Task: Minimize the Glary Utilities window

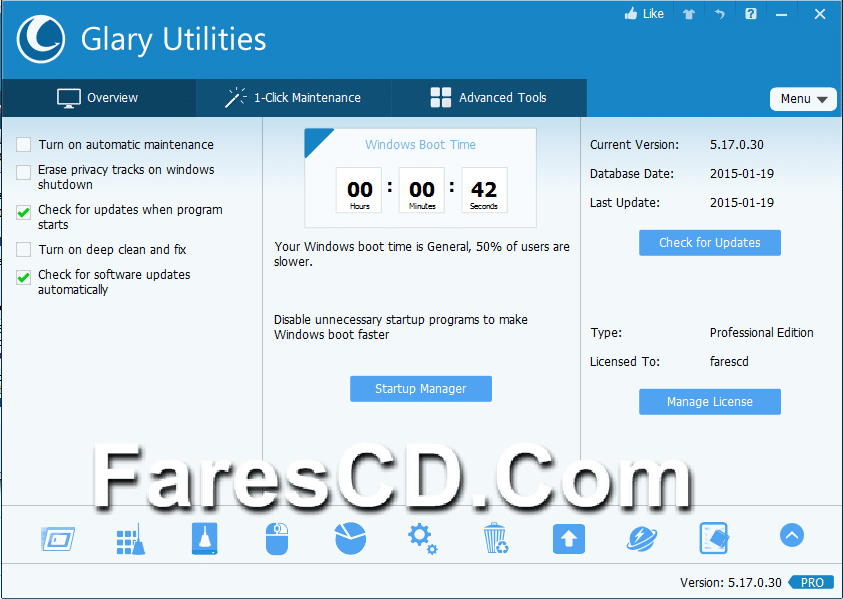Action: (781, 15)
